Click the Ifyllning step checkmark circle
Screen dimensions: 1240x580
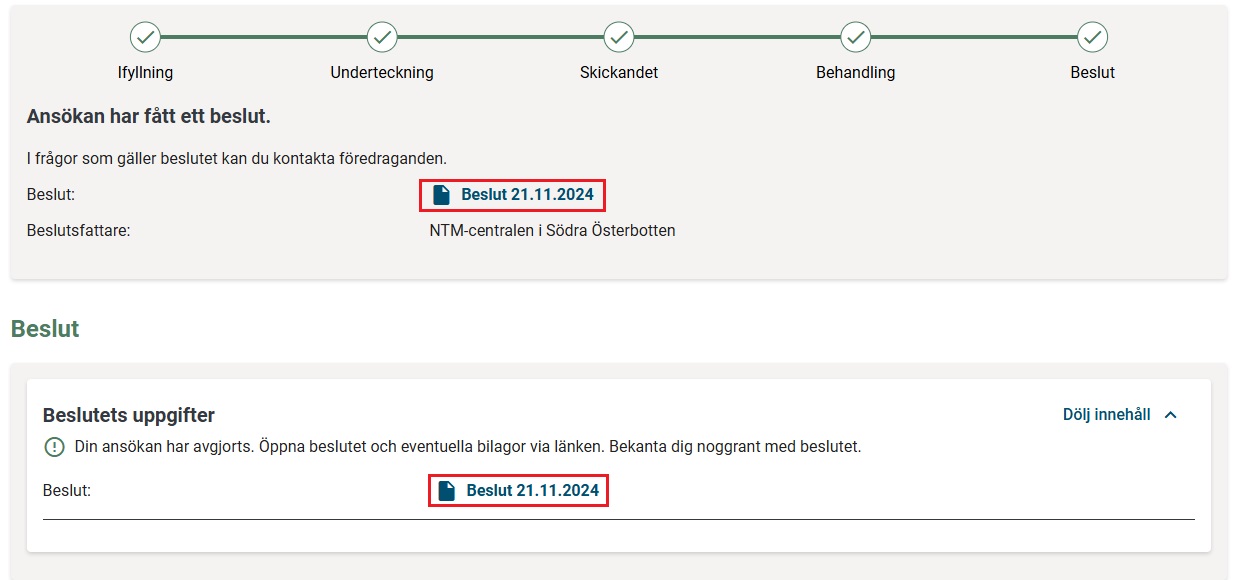[146, 37]
